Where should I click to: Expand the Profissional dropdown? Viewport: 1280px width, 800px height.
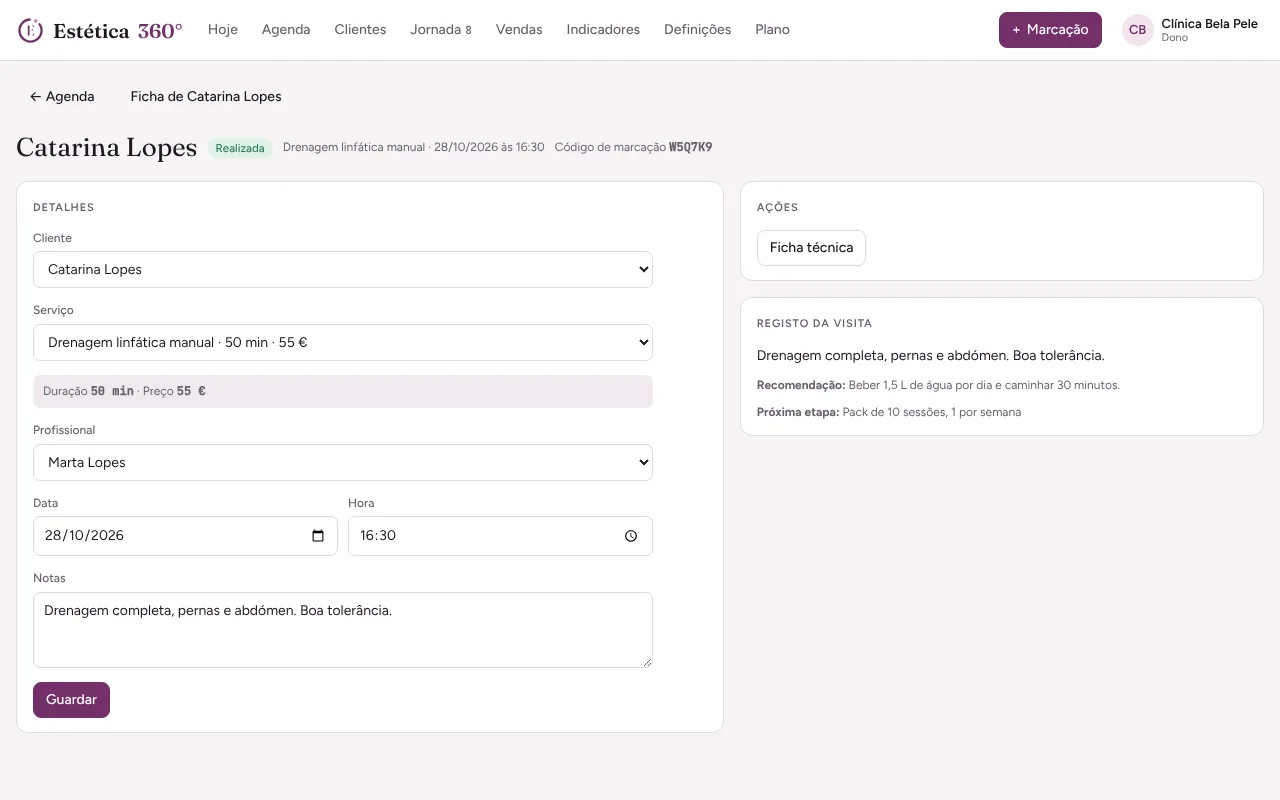click(x=343, y=463)
